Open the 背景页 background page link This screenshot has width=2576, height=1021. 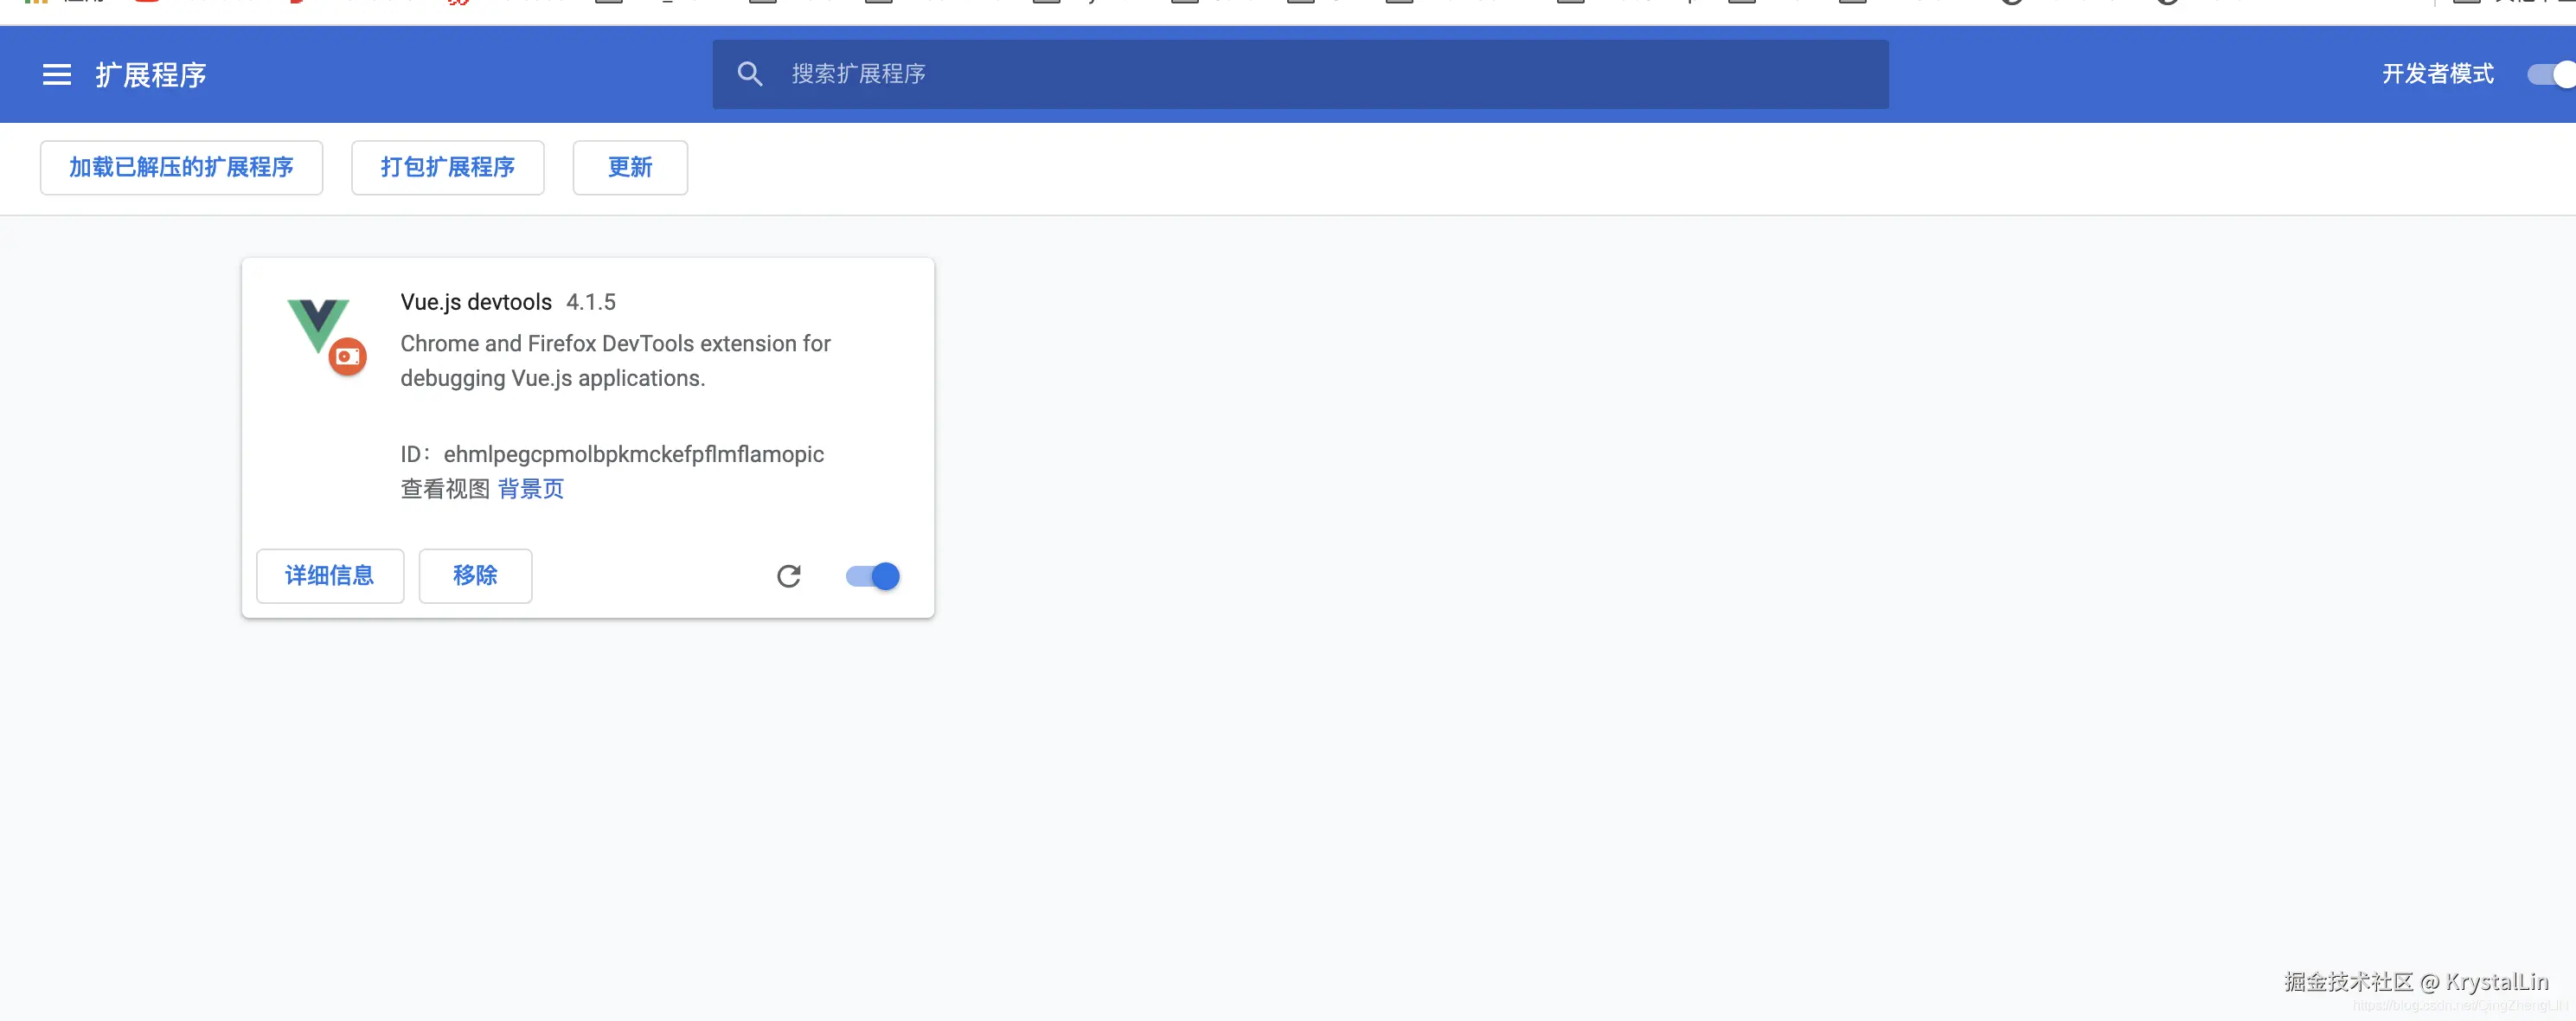click(x=530, y=489)
